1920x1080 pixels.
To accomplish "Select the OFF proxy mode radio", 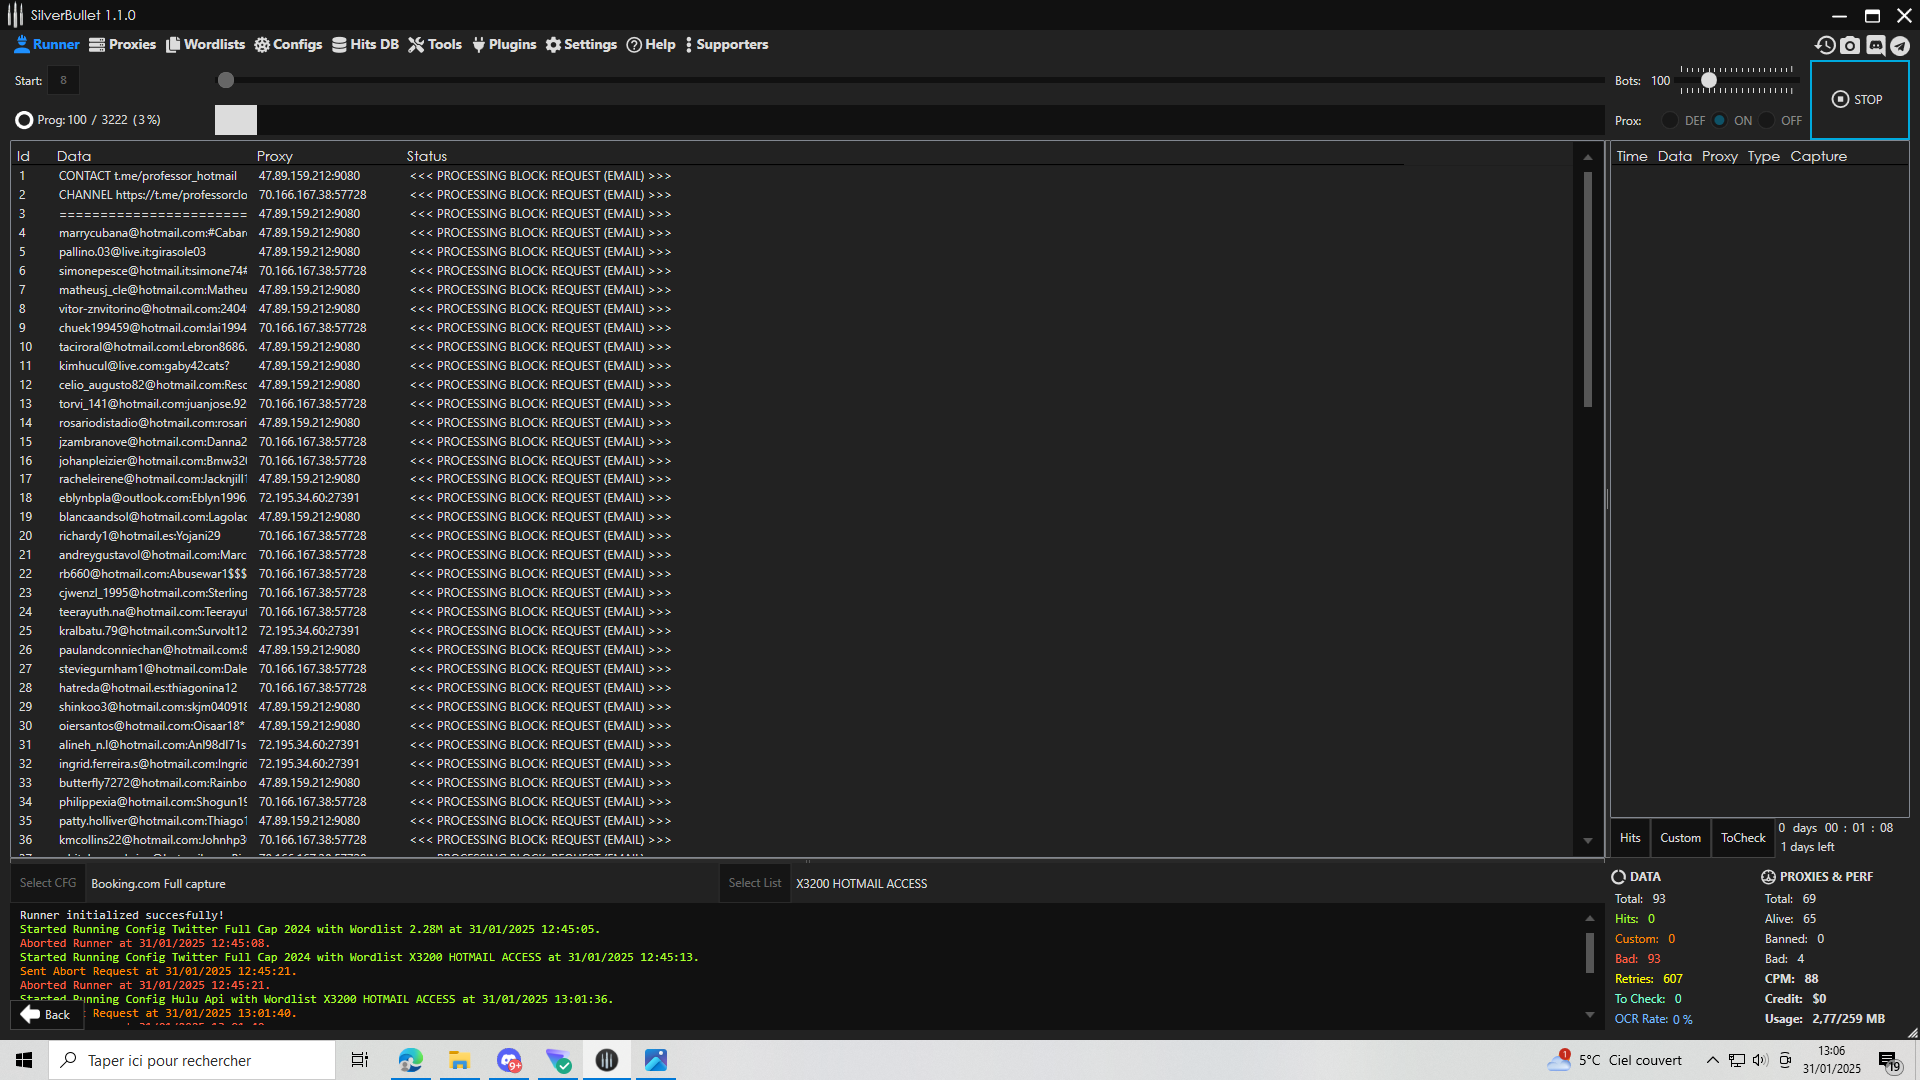I will 1767,121.
